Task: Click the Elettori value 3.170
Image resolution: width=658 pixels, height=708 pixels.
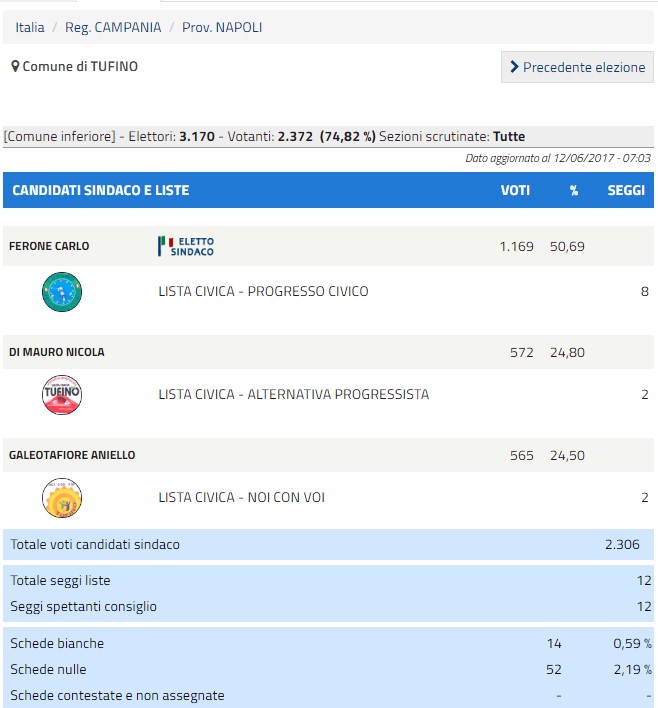Action: [x=197, y=136]
